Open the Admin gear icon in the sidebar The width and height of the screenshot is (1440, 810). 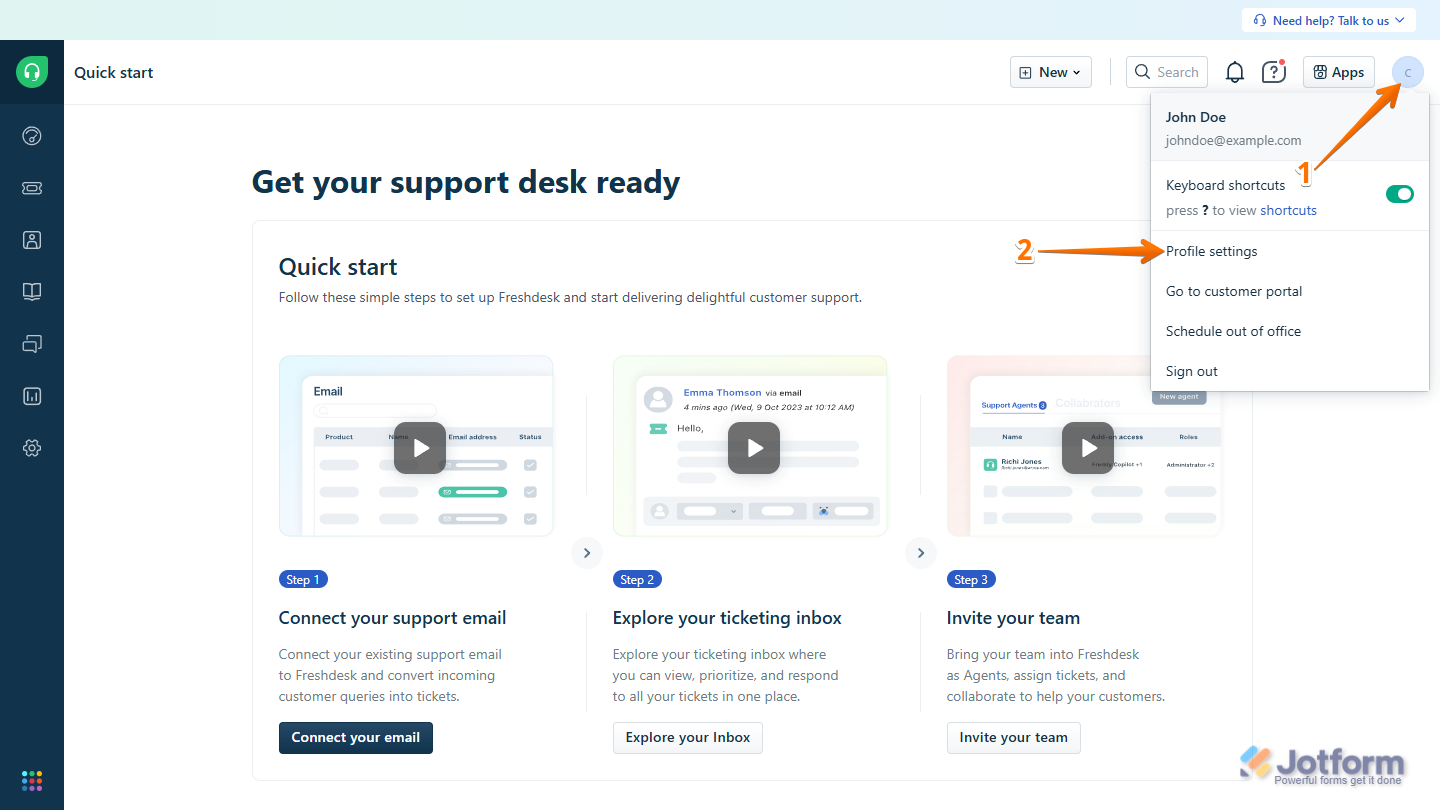[32, 448]
